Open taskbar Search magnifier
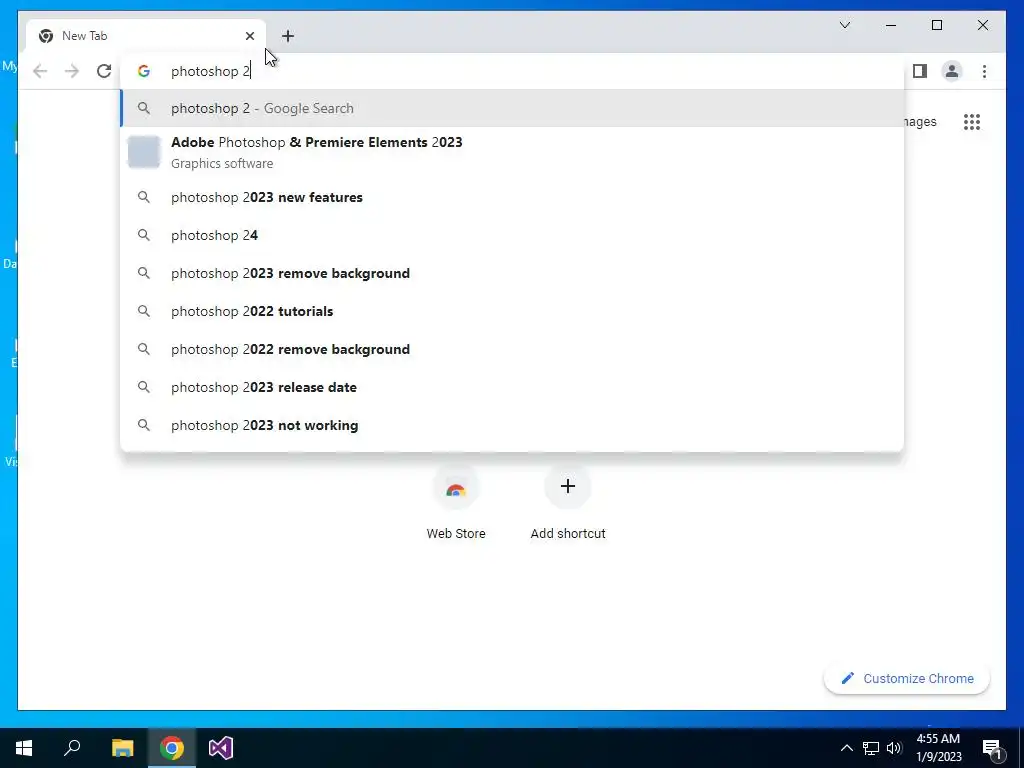Screen dimensions: 1024x768 [72, 748]
